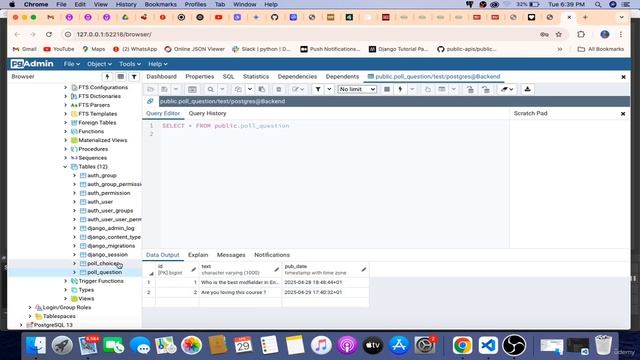Screen dimensions: 640x360
Task: Click the Copy icon in query toolbar
Action: [x=238, y=89]
